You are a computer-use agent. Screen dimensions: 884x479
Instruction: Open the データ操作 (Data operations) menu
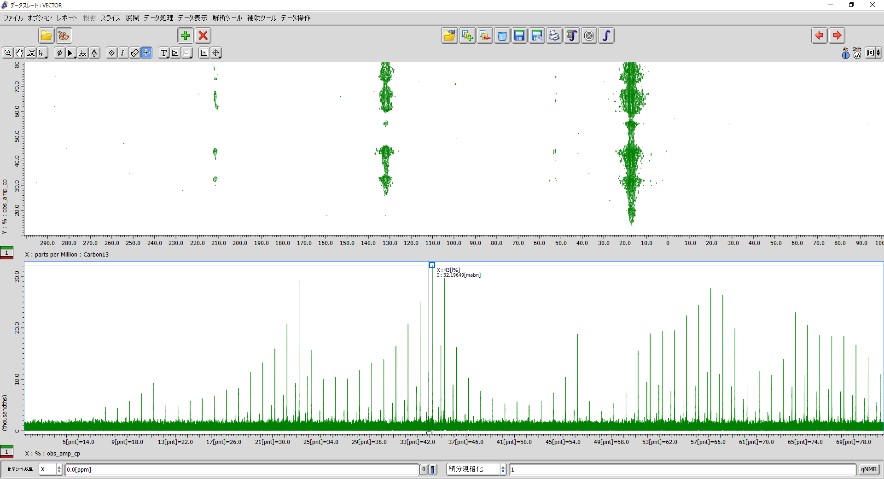click(x=296, y=18)
